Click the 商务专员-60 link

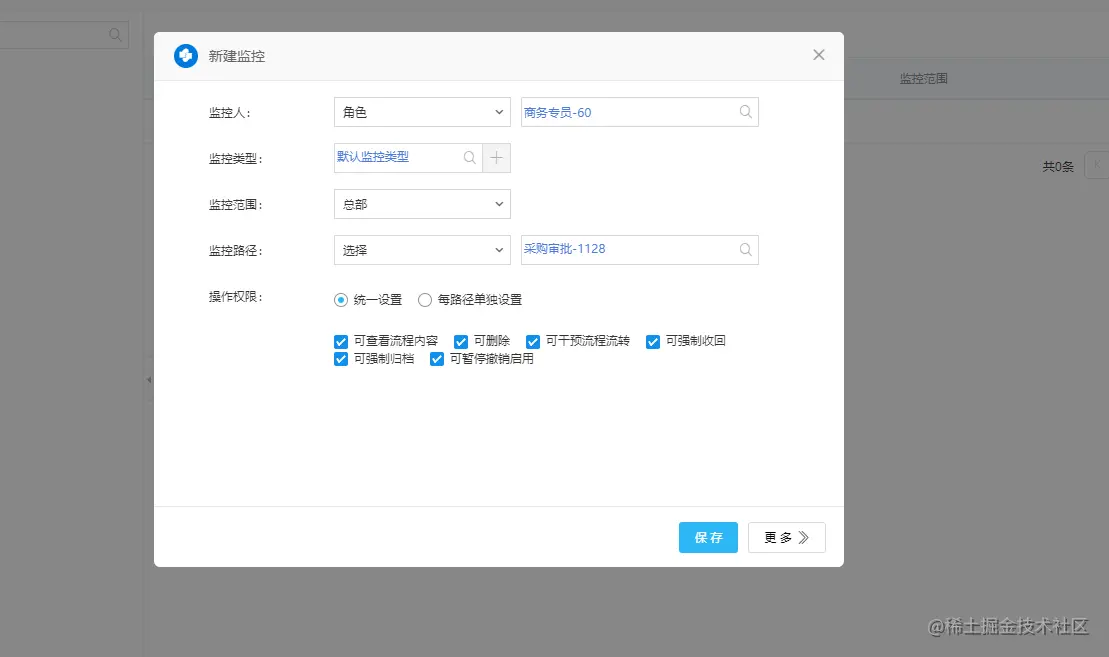(x=557, y=112)
